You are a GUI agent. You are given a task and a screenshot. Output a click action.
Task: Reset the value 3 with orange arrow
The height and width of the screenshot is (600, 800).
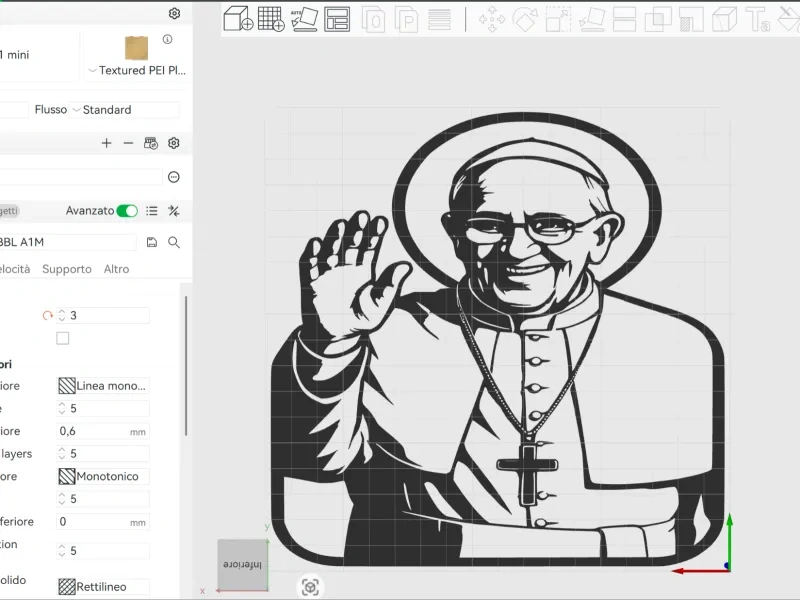(47, 316)
